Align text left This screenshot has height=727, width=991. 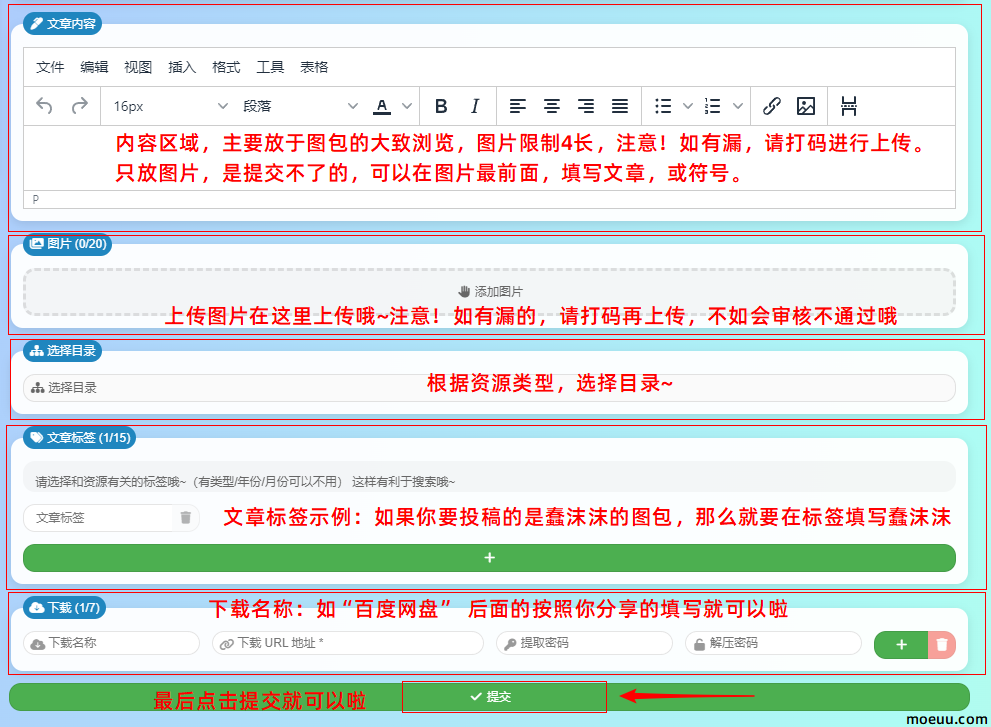point(518,106)
